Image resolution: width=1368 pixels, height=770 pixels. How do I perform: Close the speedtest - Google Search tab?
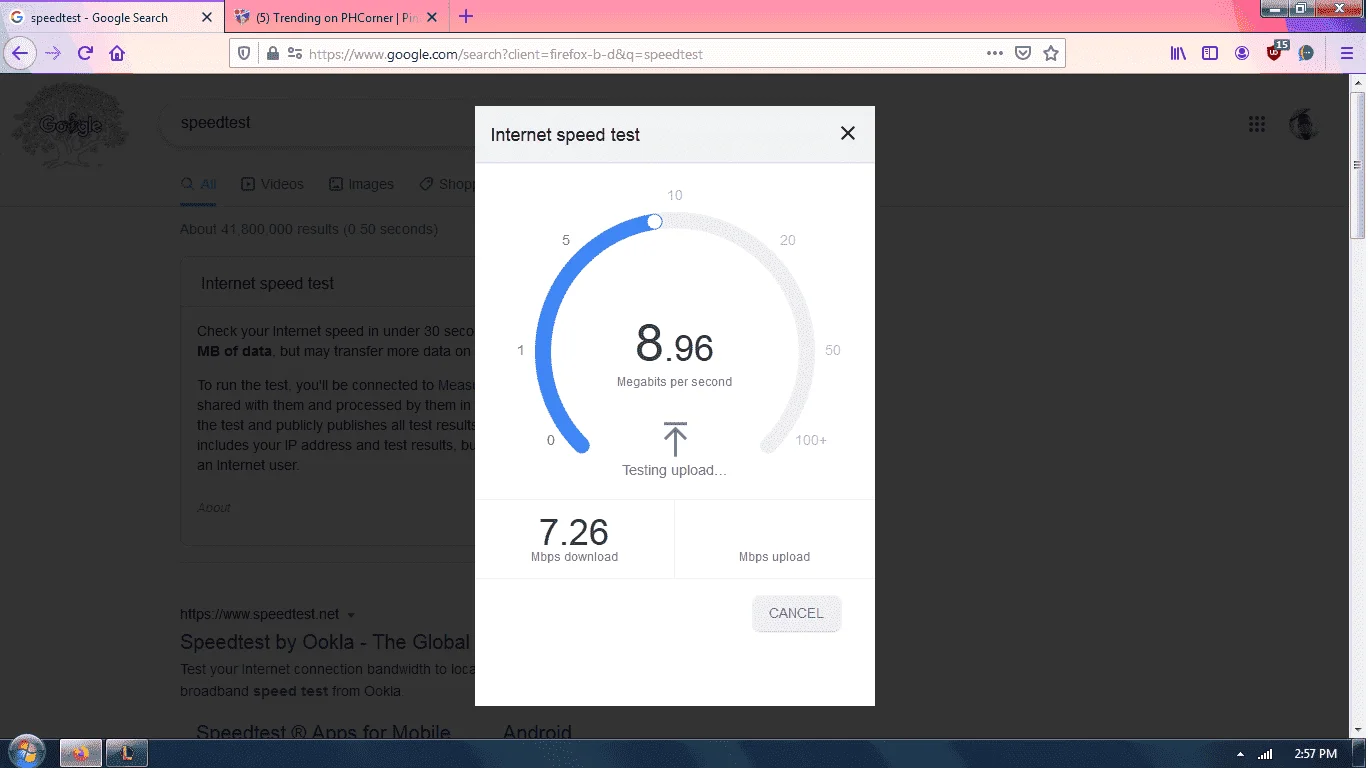pos(207,17)
